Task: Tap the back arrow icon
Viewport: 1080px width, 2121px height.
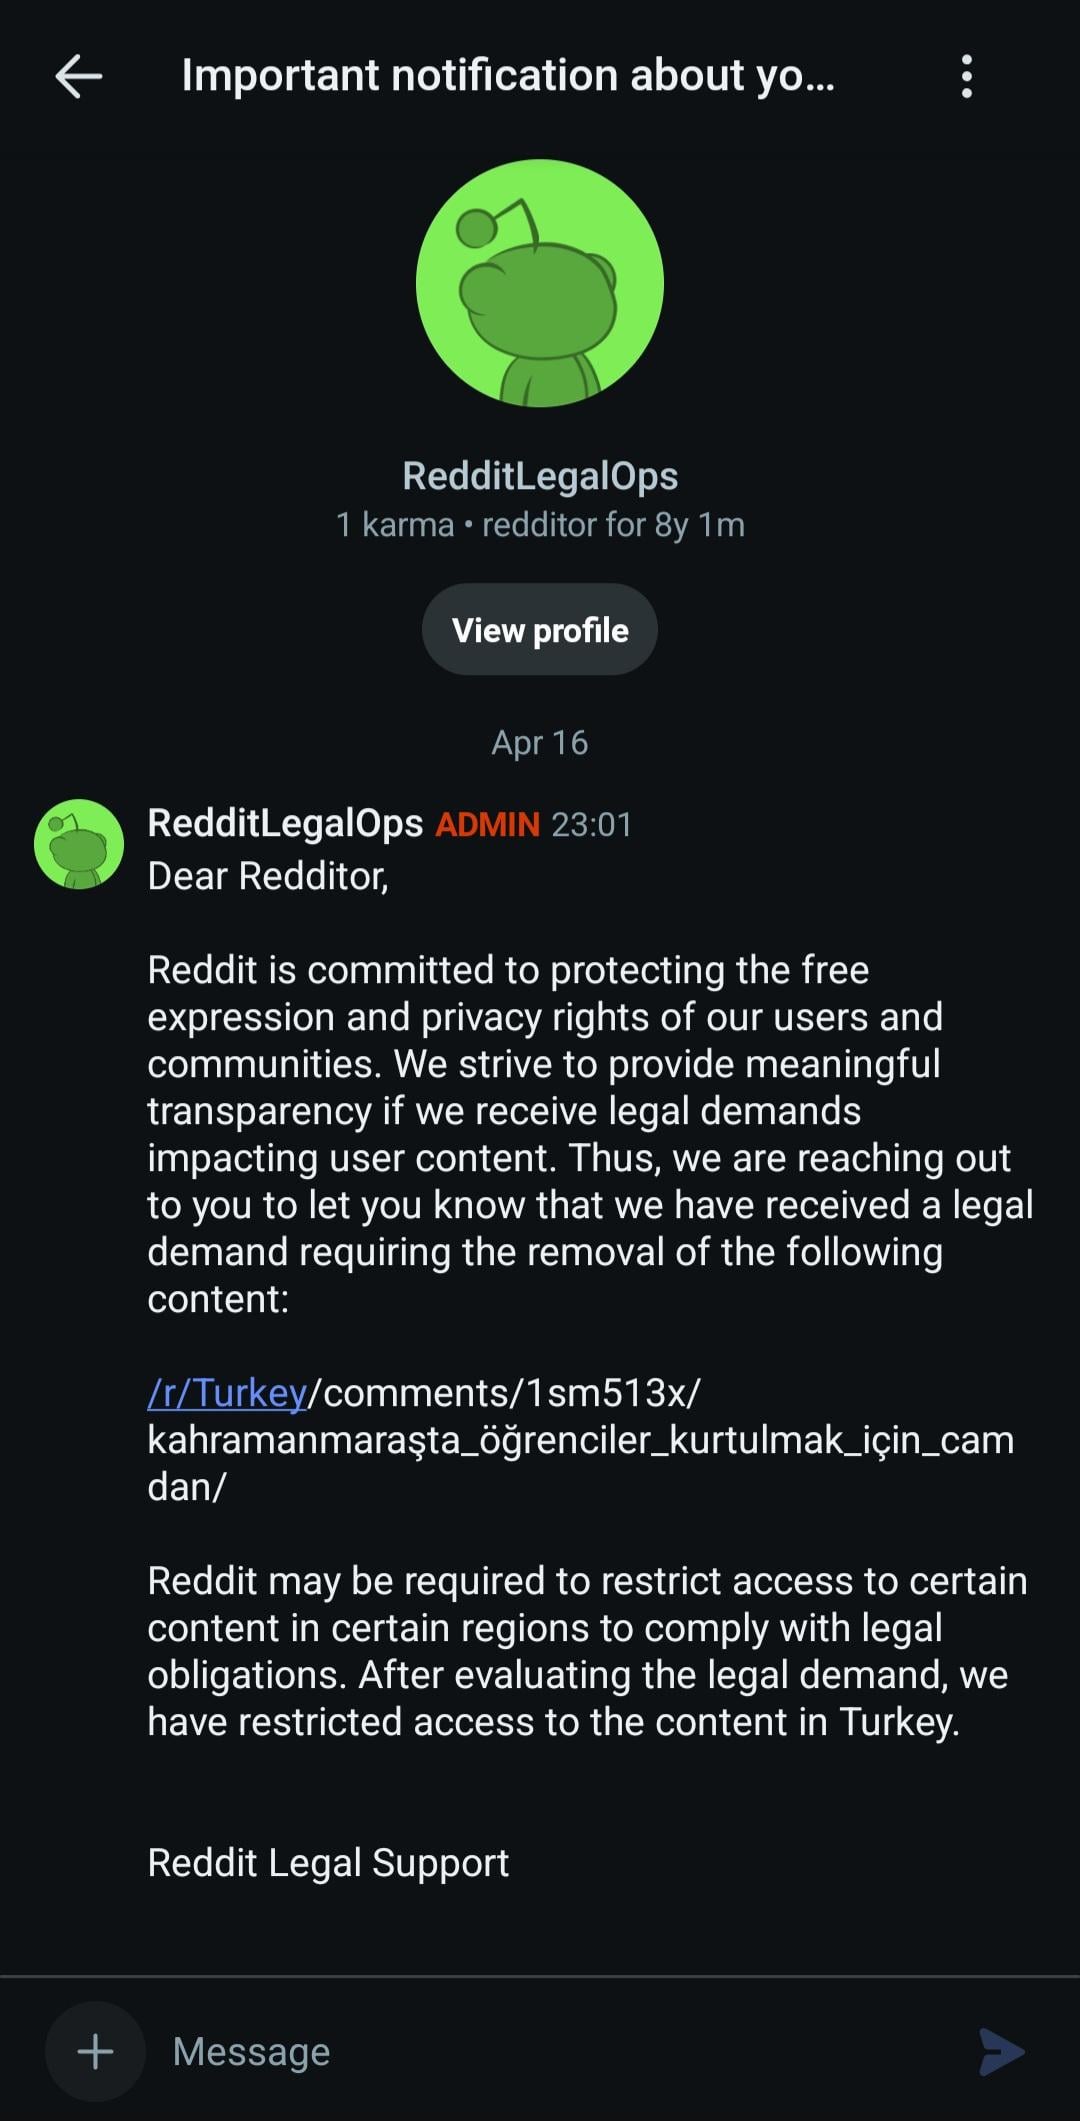Action: [x=79, y=76]
